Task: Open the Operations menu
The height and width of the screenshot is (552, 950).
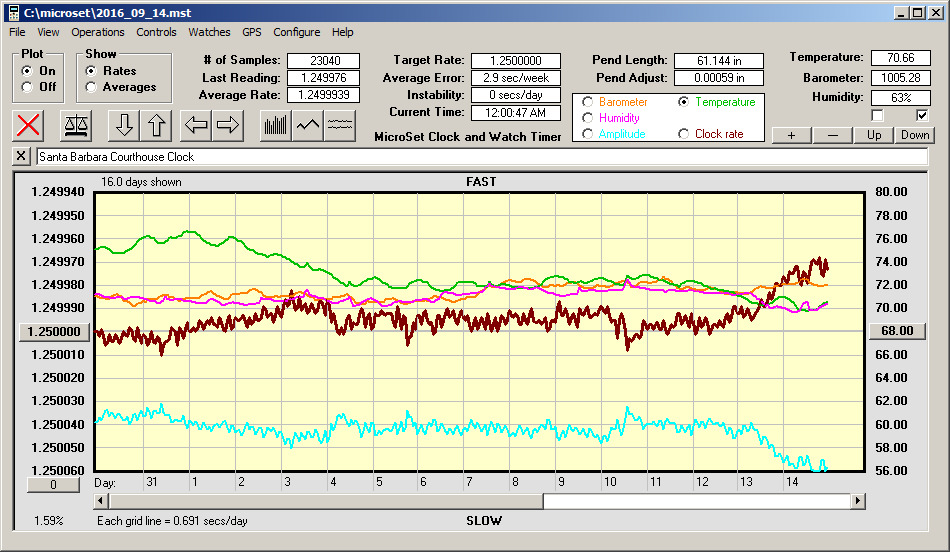Action: (98, 32)
